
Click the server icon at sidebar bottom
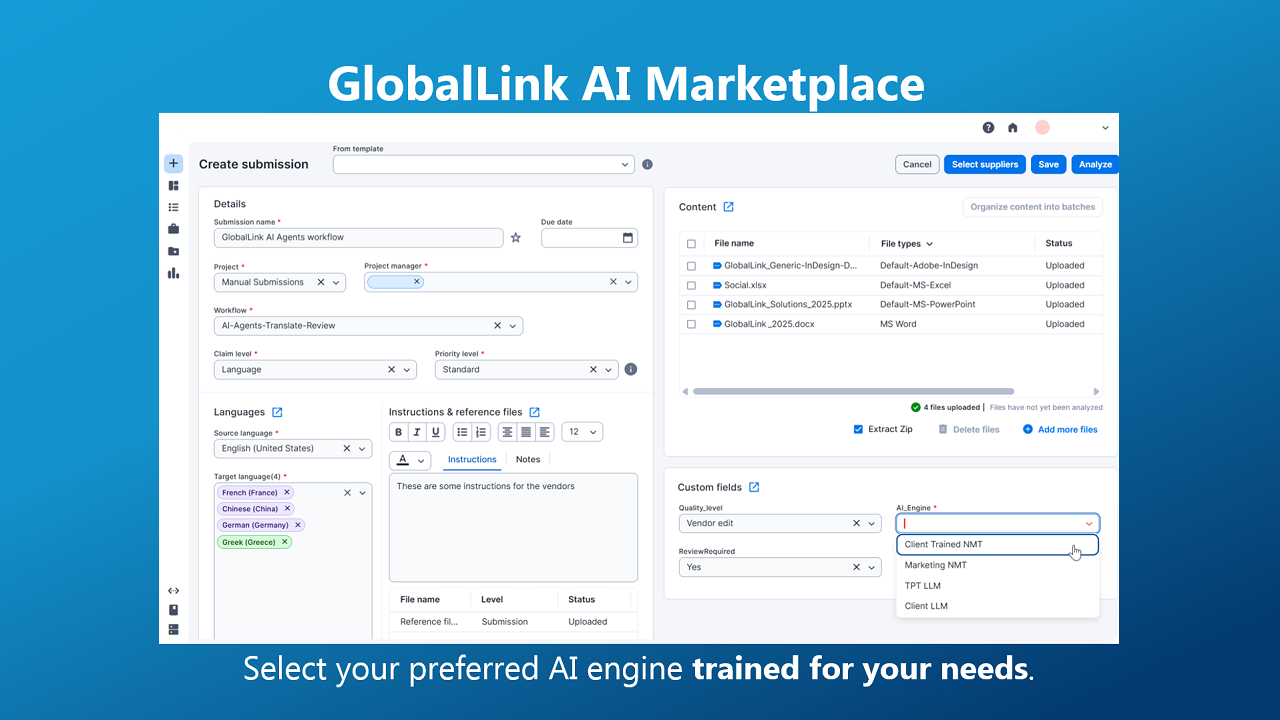(x=173, y=629)
